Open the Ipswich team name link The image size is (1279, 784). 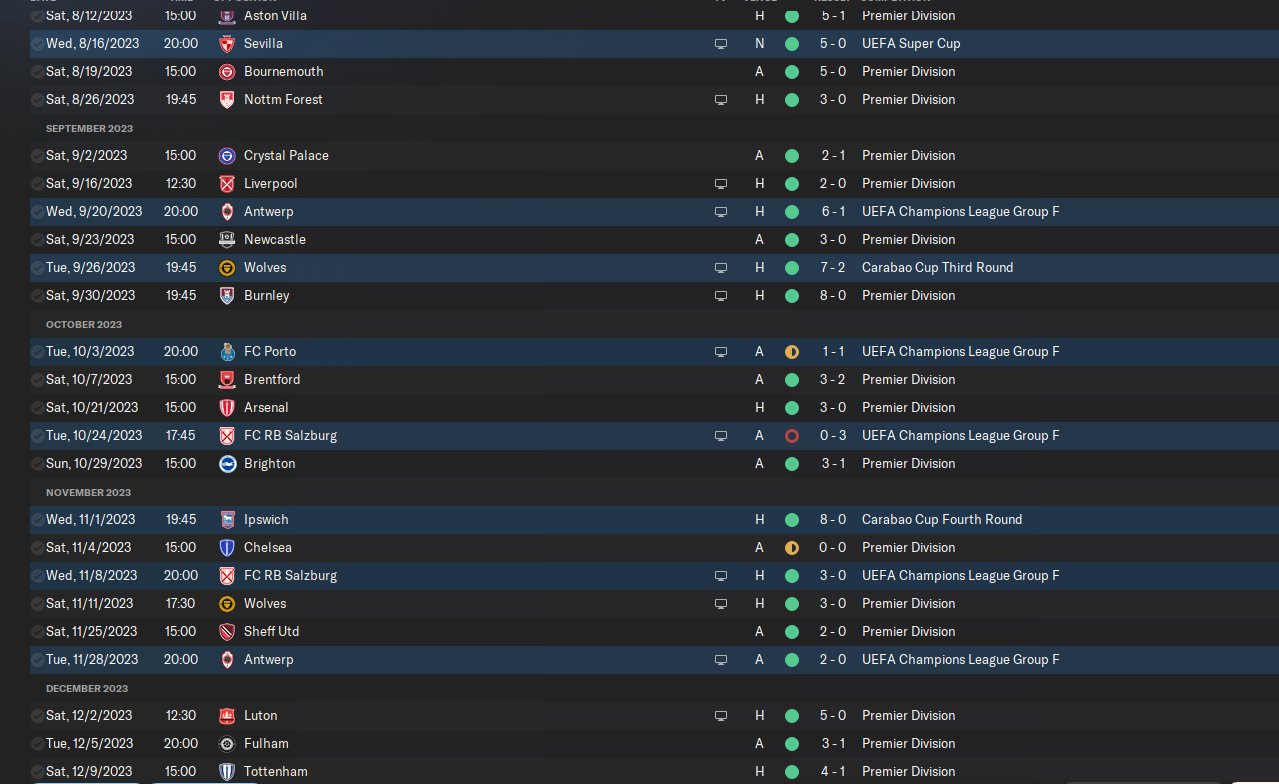(x=266, y=520)
